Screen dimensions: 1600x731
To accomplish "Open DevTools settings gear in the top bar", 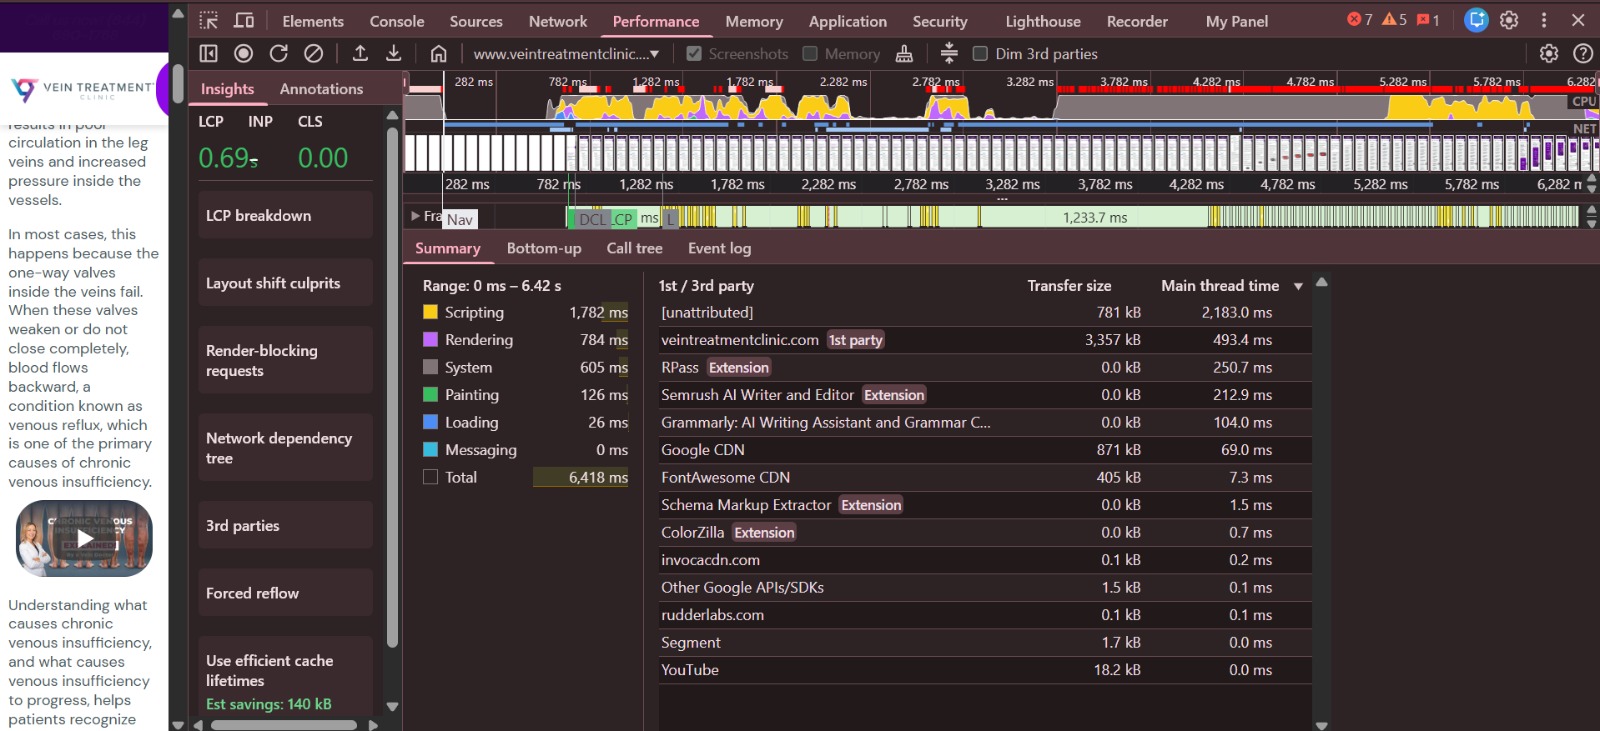I will pos(1510,20).
